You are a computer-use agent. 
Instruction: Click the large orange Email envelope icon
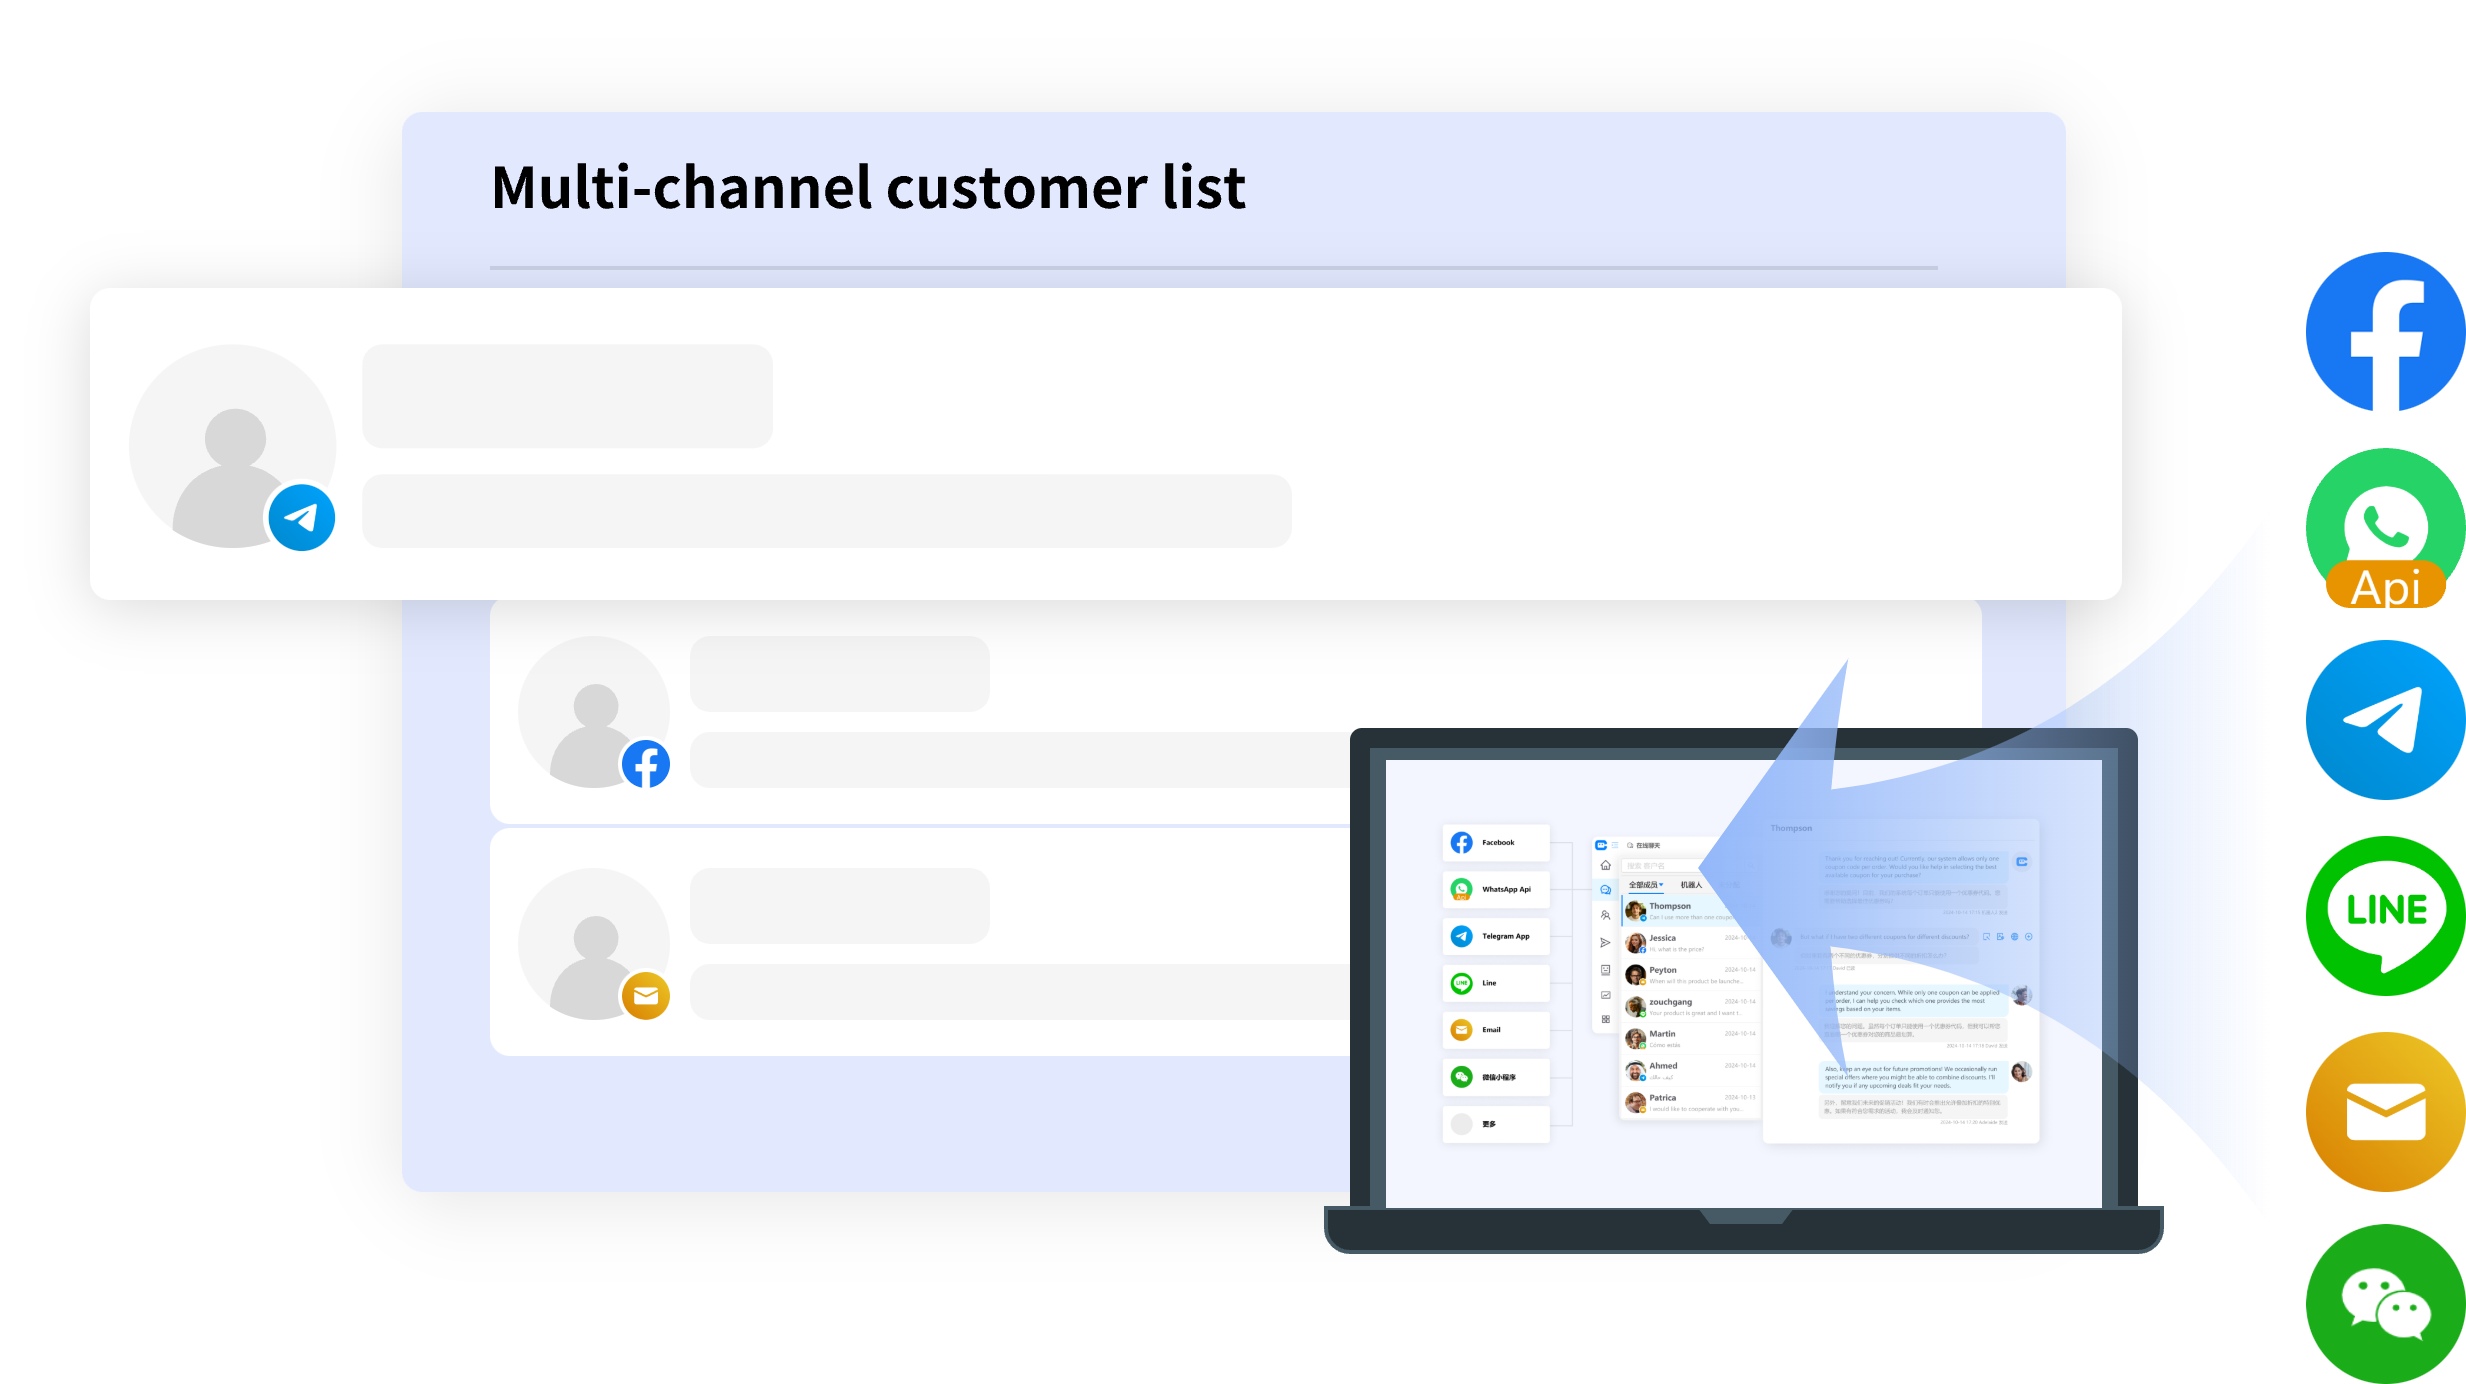point(2385,1111)
